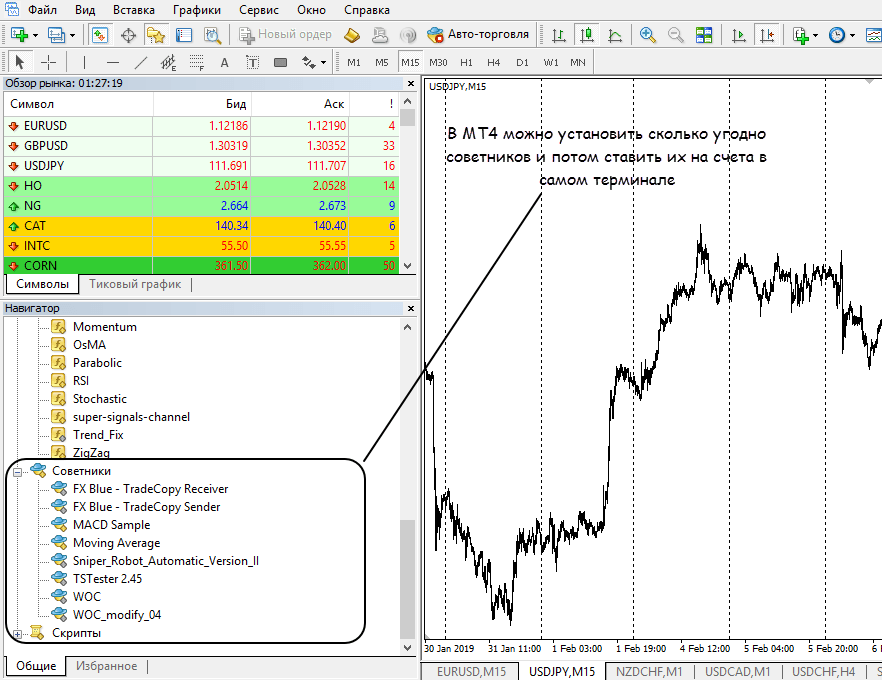The height and width of the screenshot is (680, 882).
Task: Select the trendline drawing tool
Action: pos(141,62)
